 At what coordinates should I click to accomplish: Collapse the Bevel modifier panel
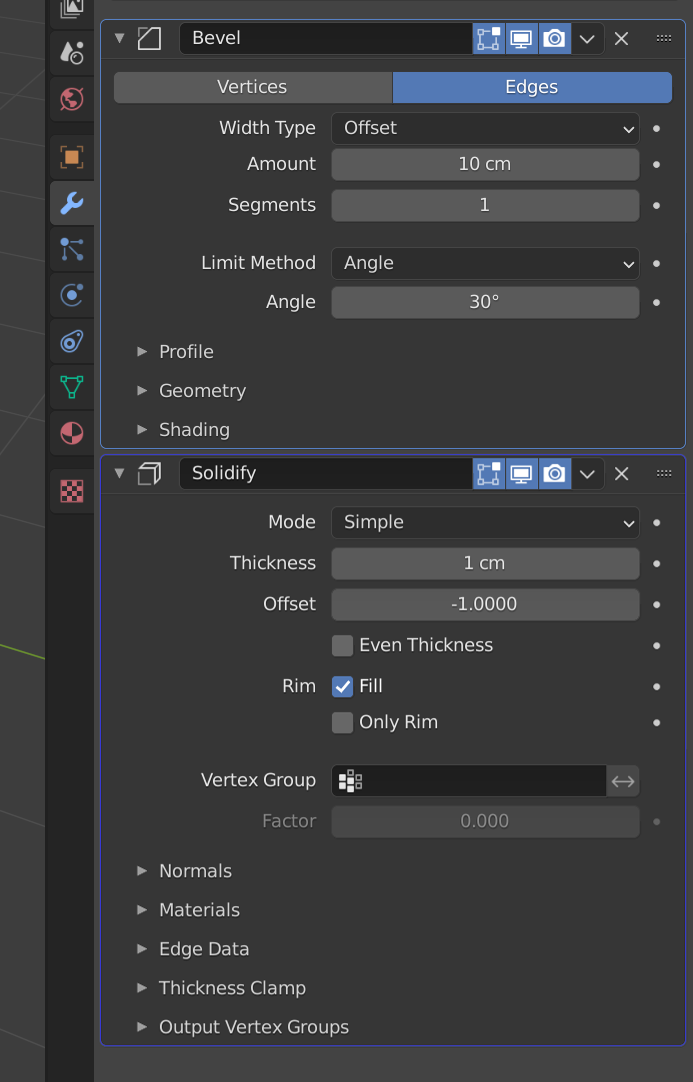click(119, 38)
